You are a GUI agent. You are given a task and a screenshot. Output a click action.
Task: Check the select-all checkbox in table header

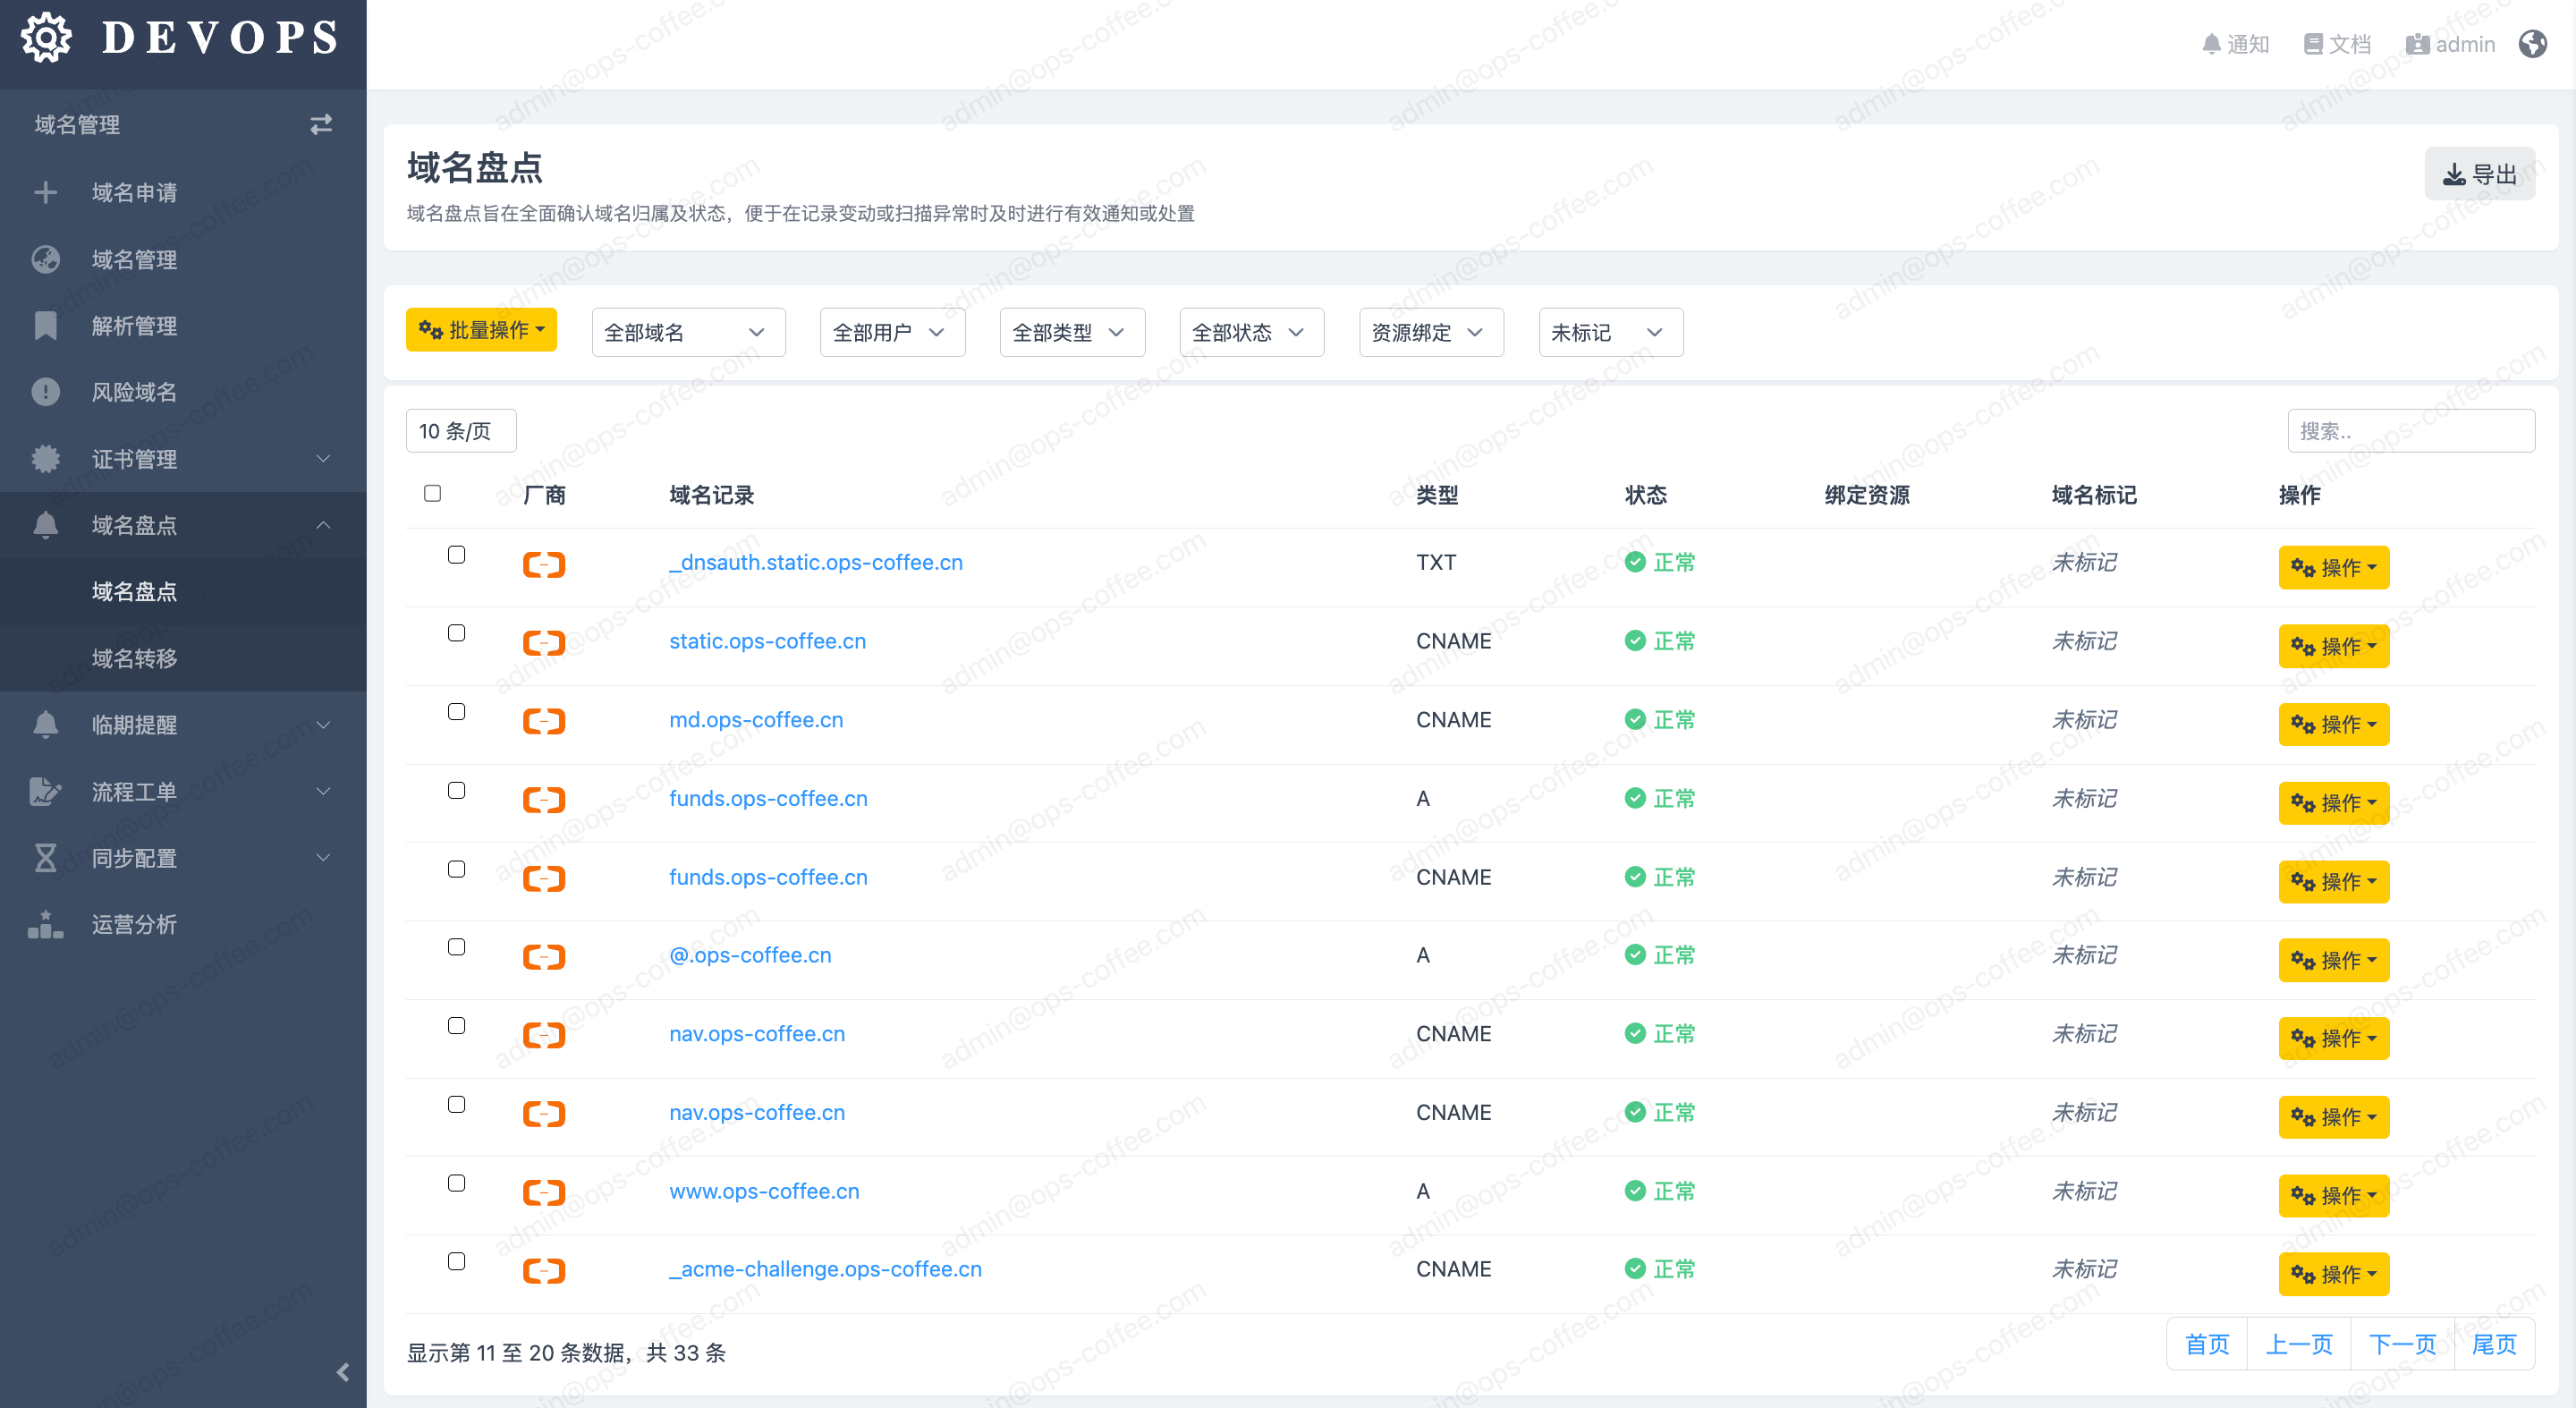tap(432, 493)
